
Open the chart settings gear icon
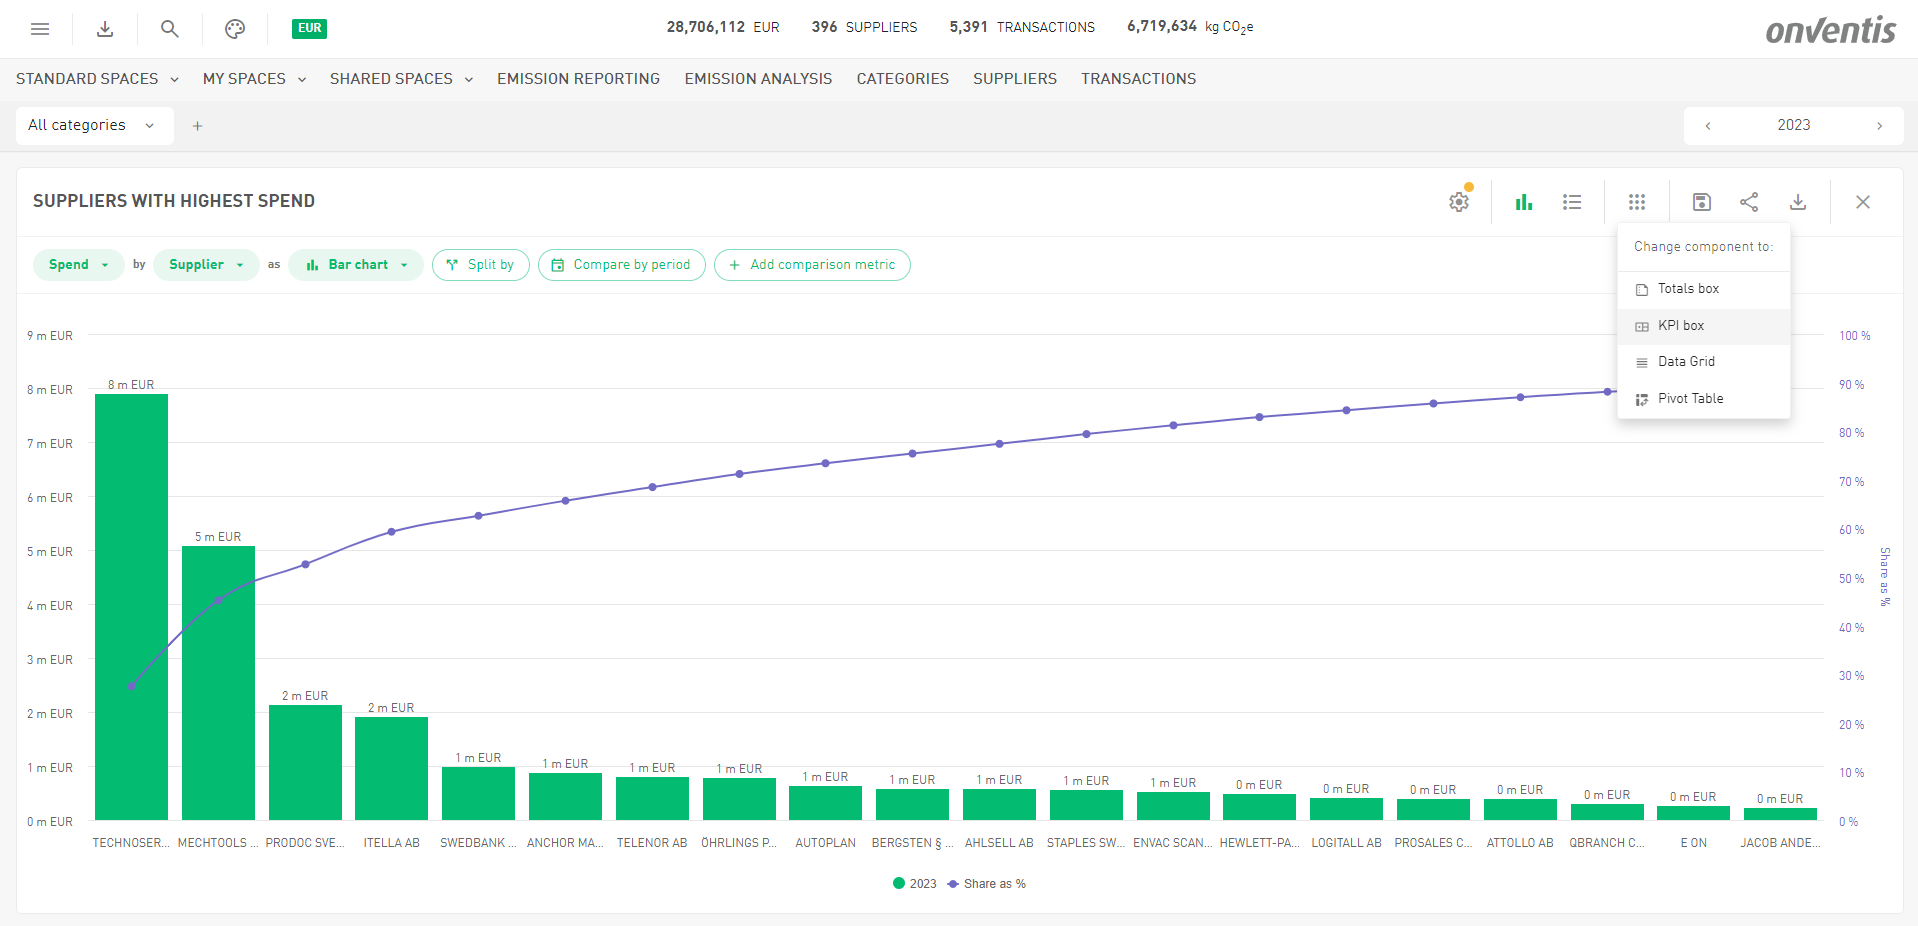coord(1459,202)
